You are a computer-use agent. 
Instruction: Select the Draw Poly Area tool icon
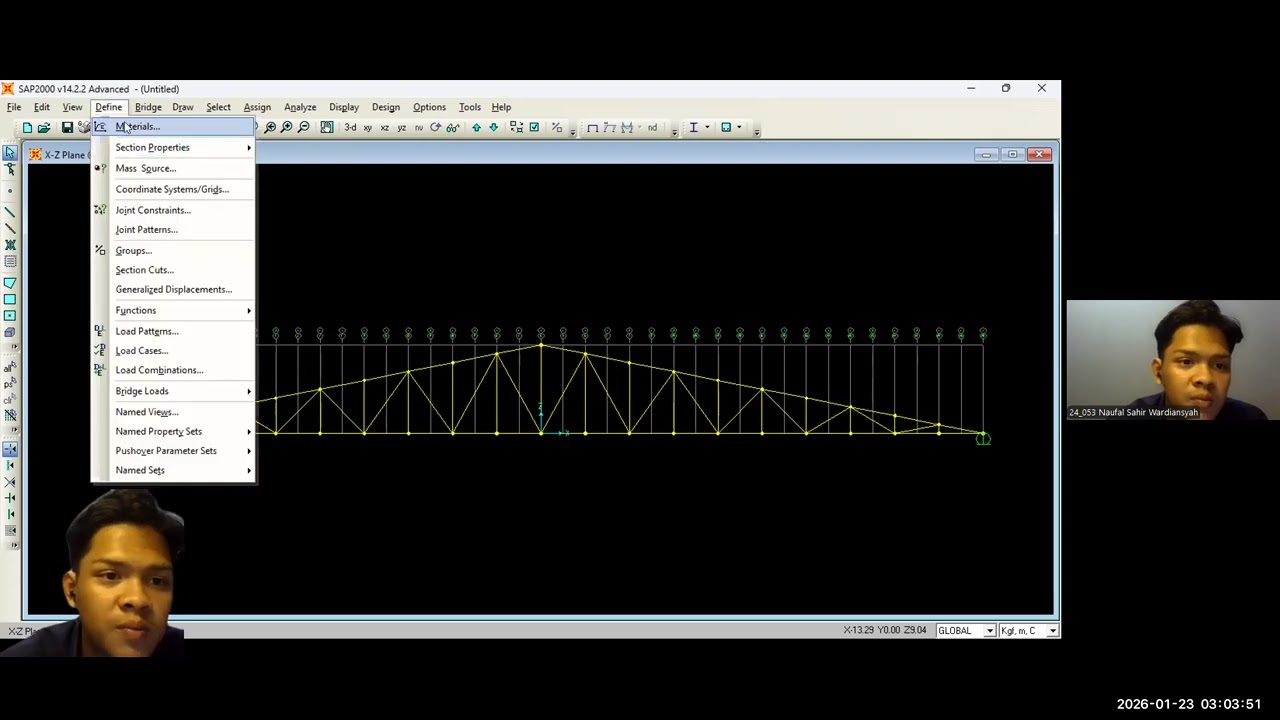(x=10, y=283)
